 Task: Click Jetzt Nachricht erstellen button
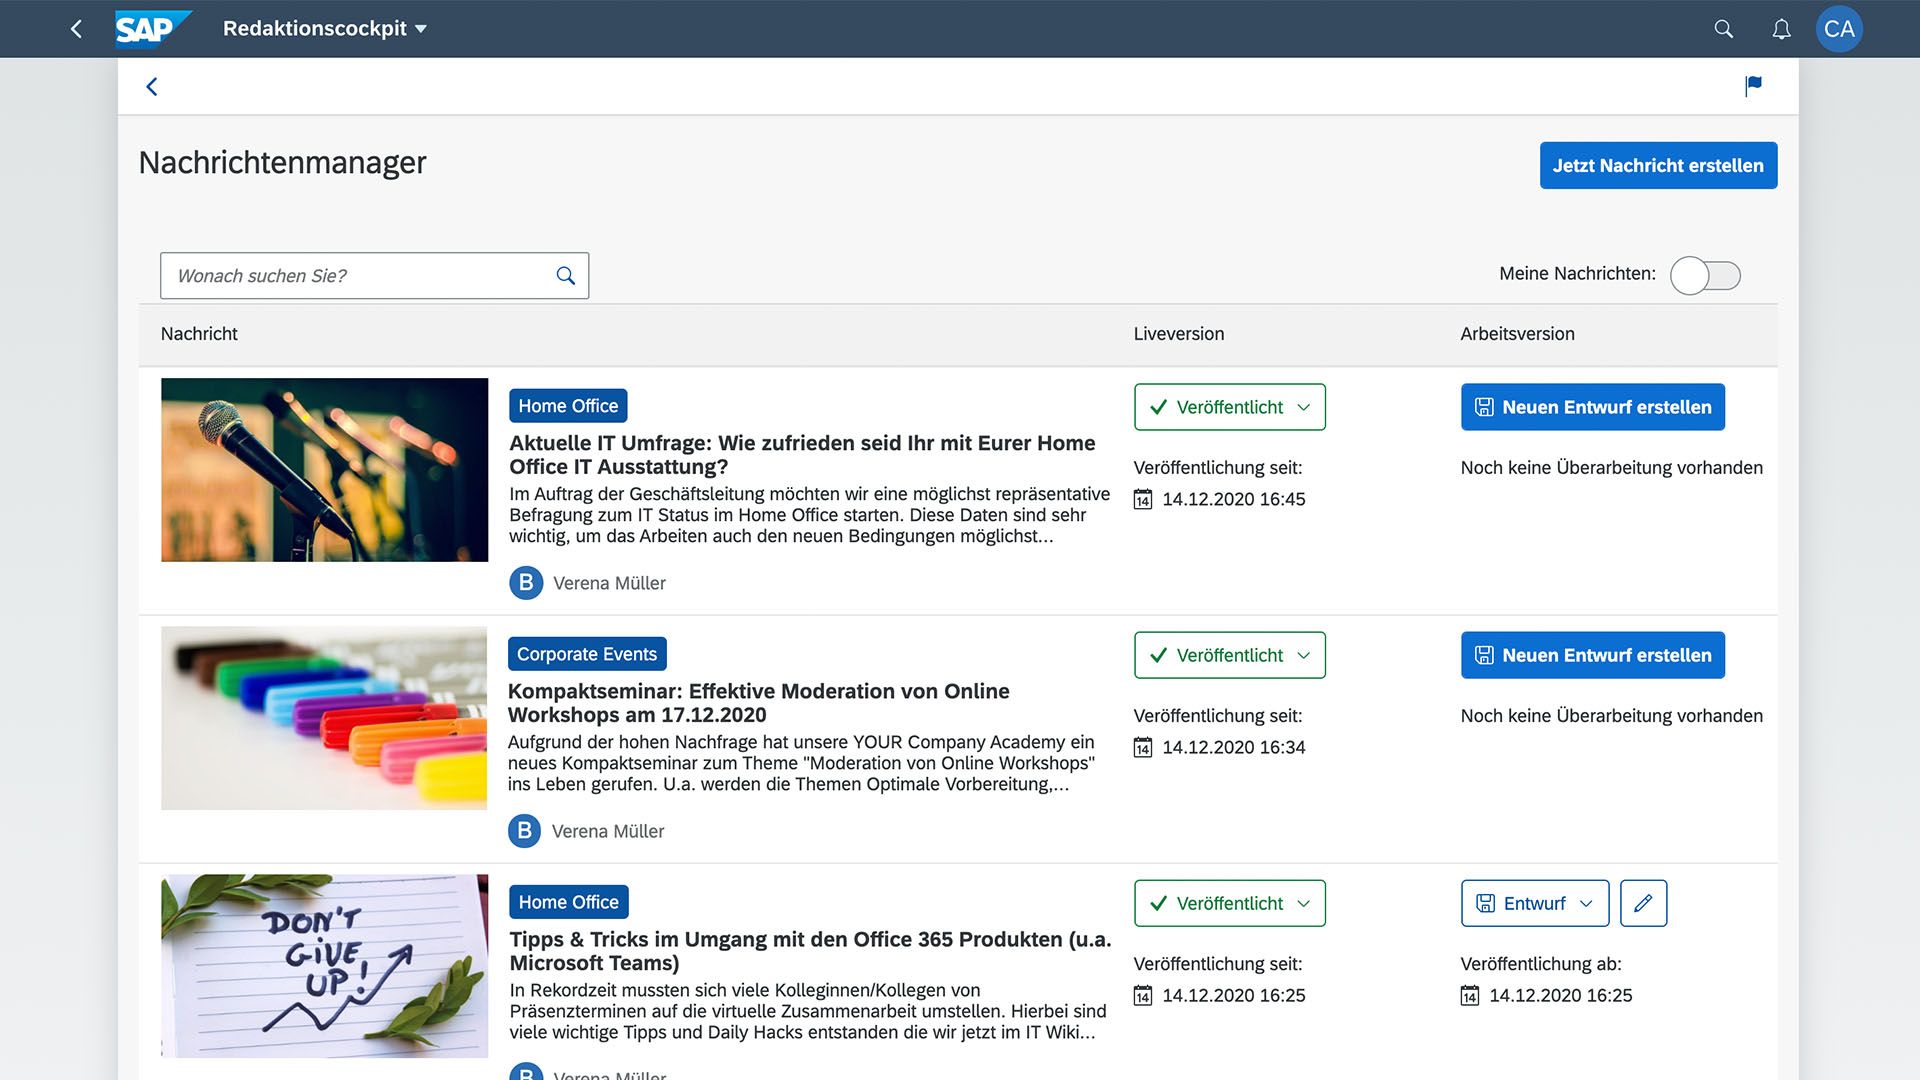1657,165
